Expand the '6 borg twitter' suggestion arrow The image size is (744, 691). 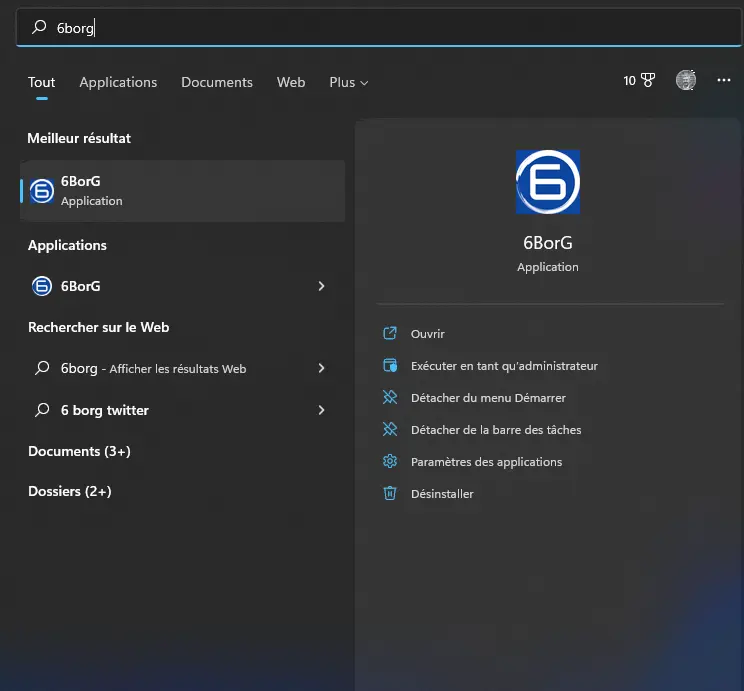321,410
